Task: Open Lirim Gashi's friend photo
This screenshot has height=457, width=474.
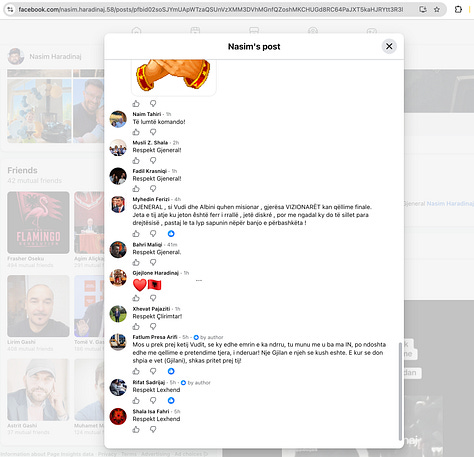Action: (38, 306)
